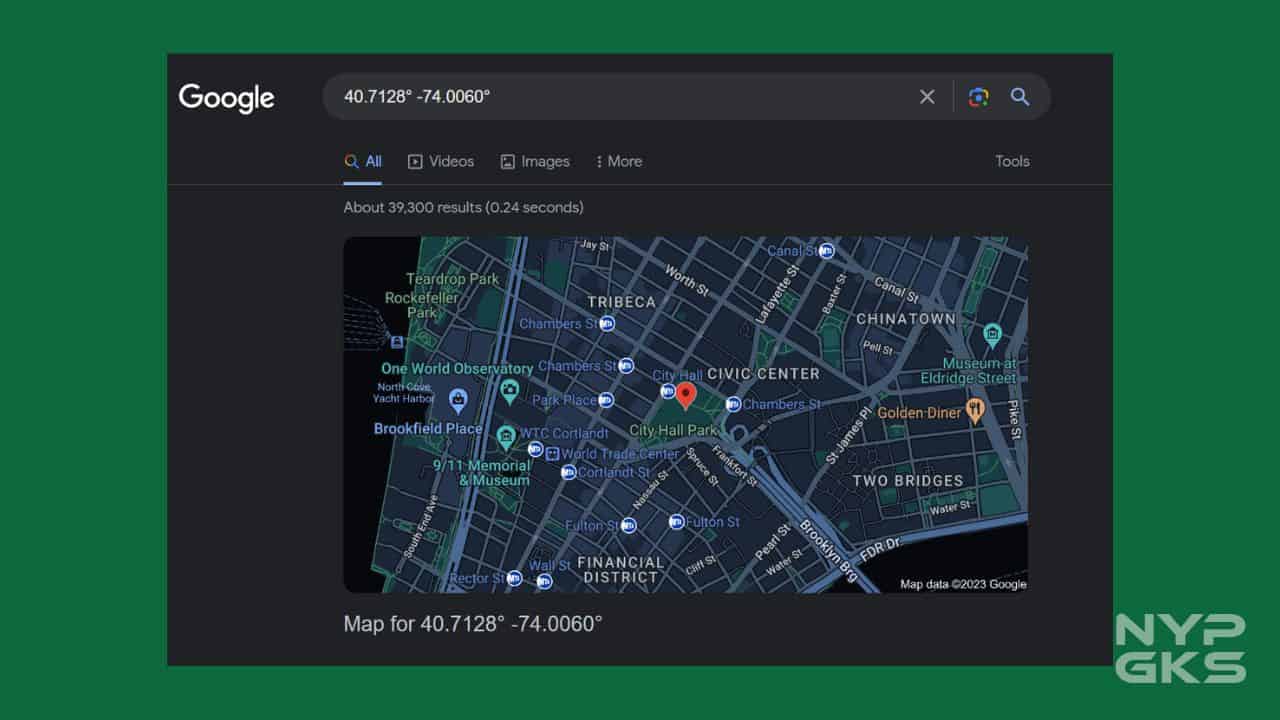The image size is (1280, 720).
Task: Open the Map for 40.7128° -74.0060° link
Action: click(x=473, y=624)
